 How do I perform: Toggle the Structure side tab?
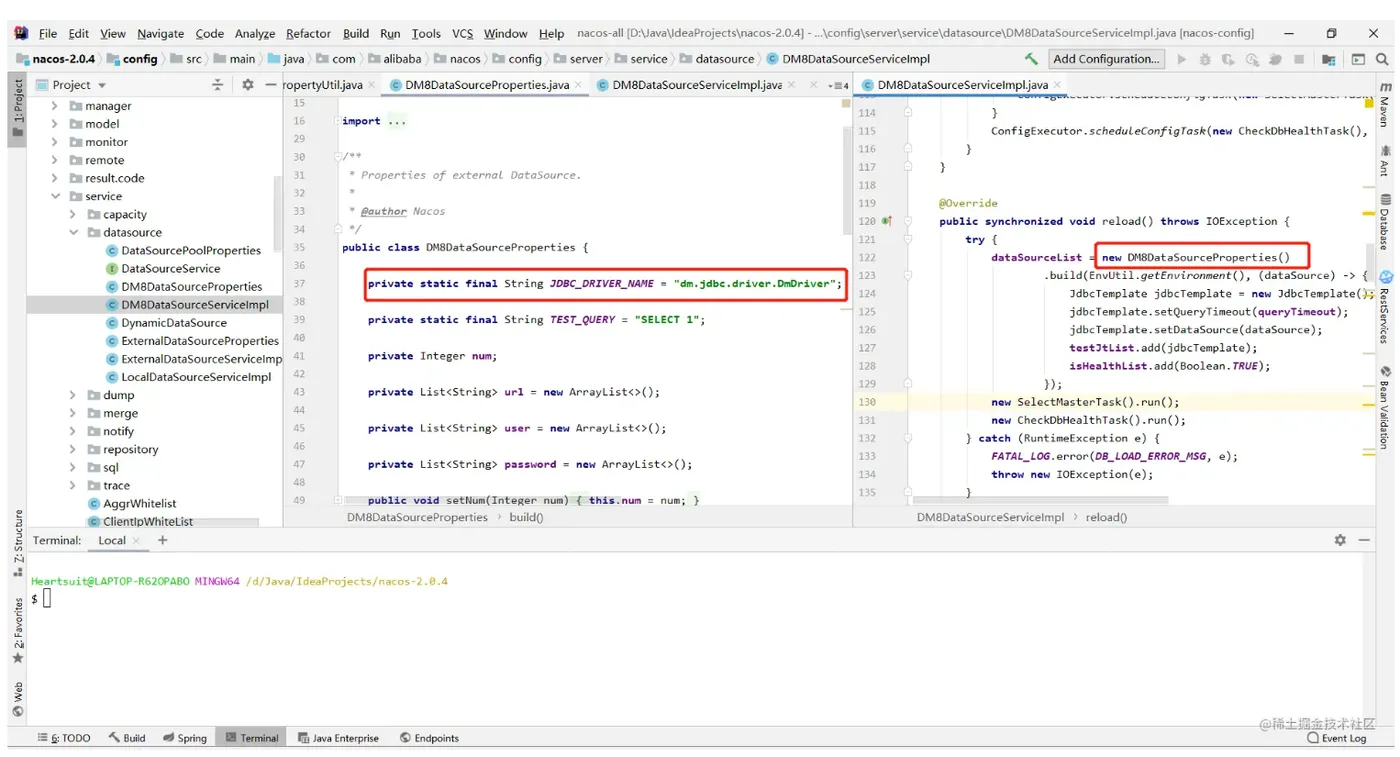click(x=18, y=543)
